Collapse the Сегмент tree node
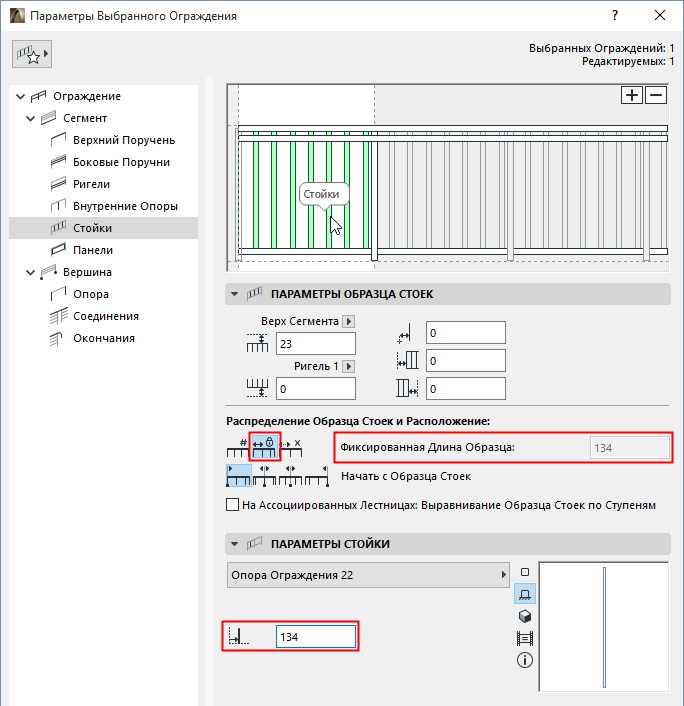The width and height of the screenshot is (684, 706). 30,118
